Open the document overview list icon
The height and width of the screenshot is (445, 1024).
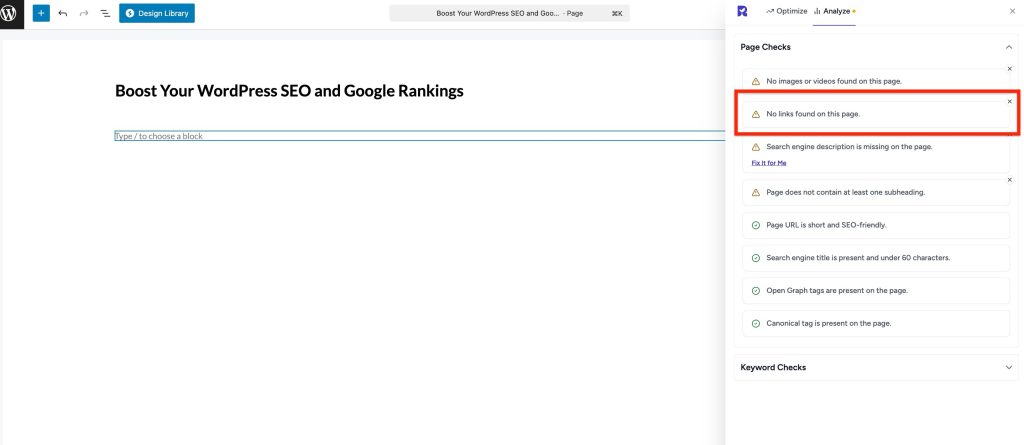(x=105, y=14)
